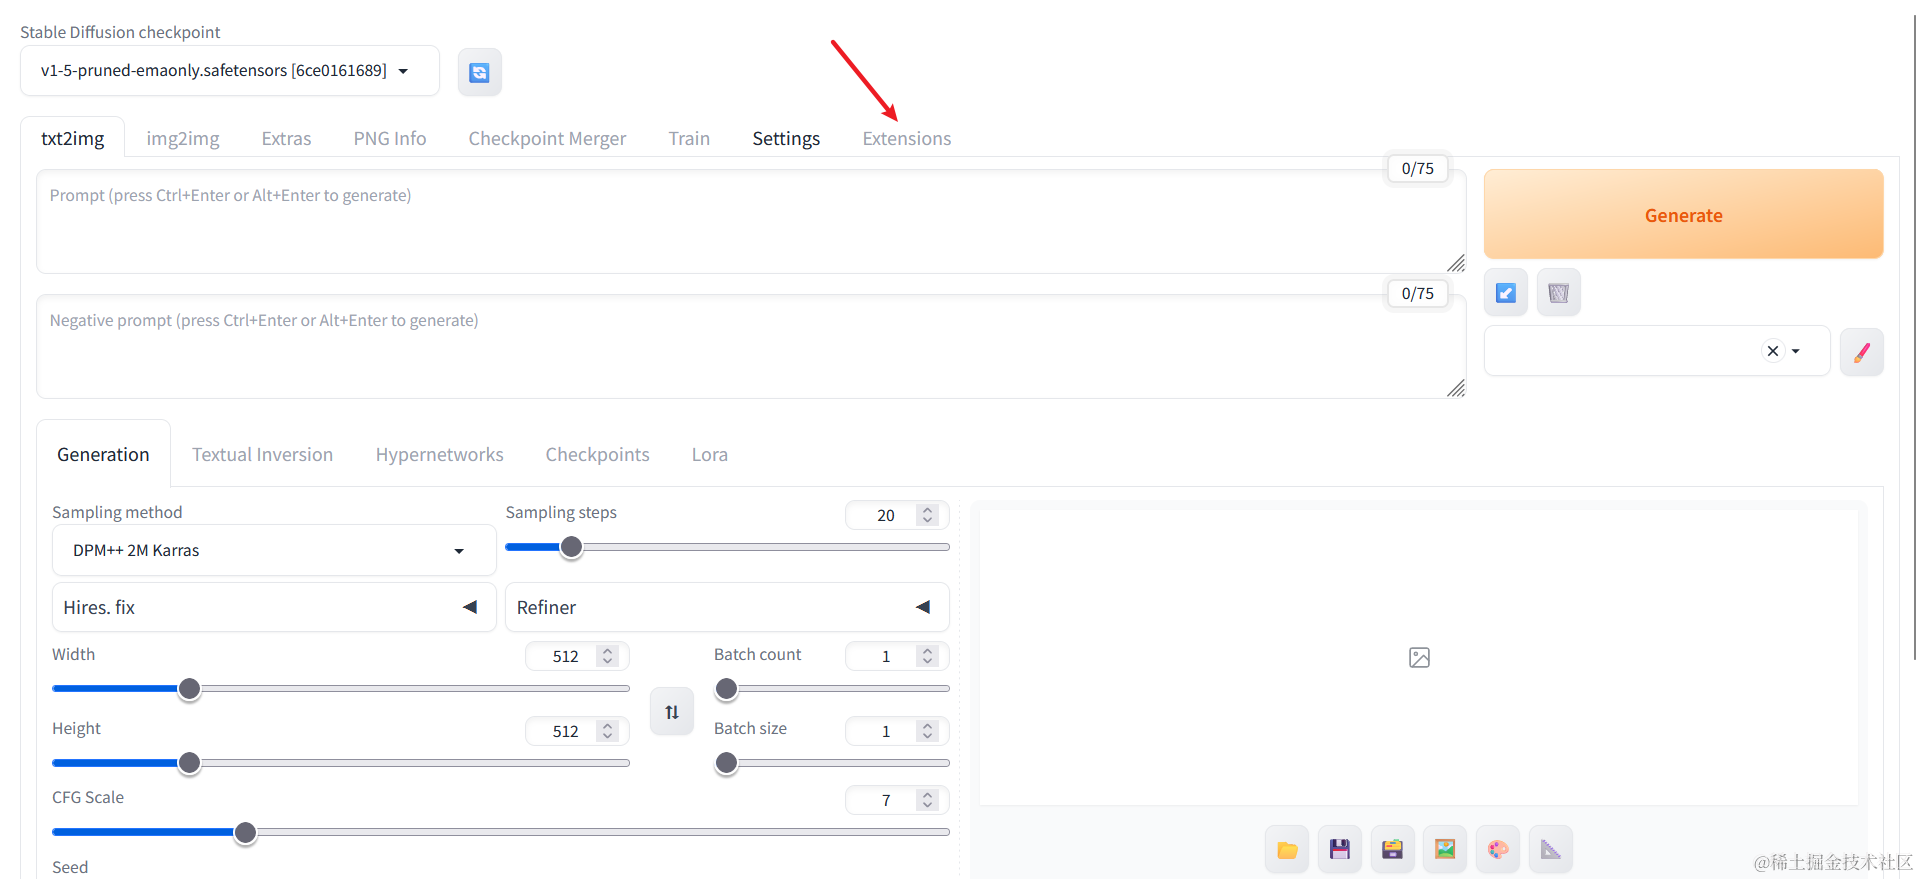
Task: Open images output folder icon
Action: 1287,850
